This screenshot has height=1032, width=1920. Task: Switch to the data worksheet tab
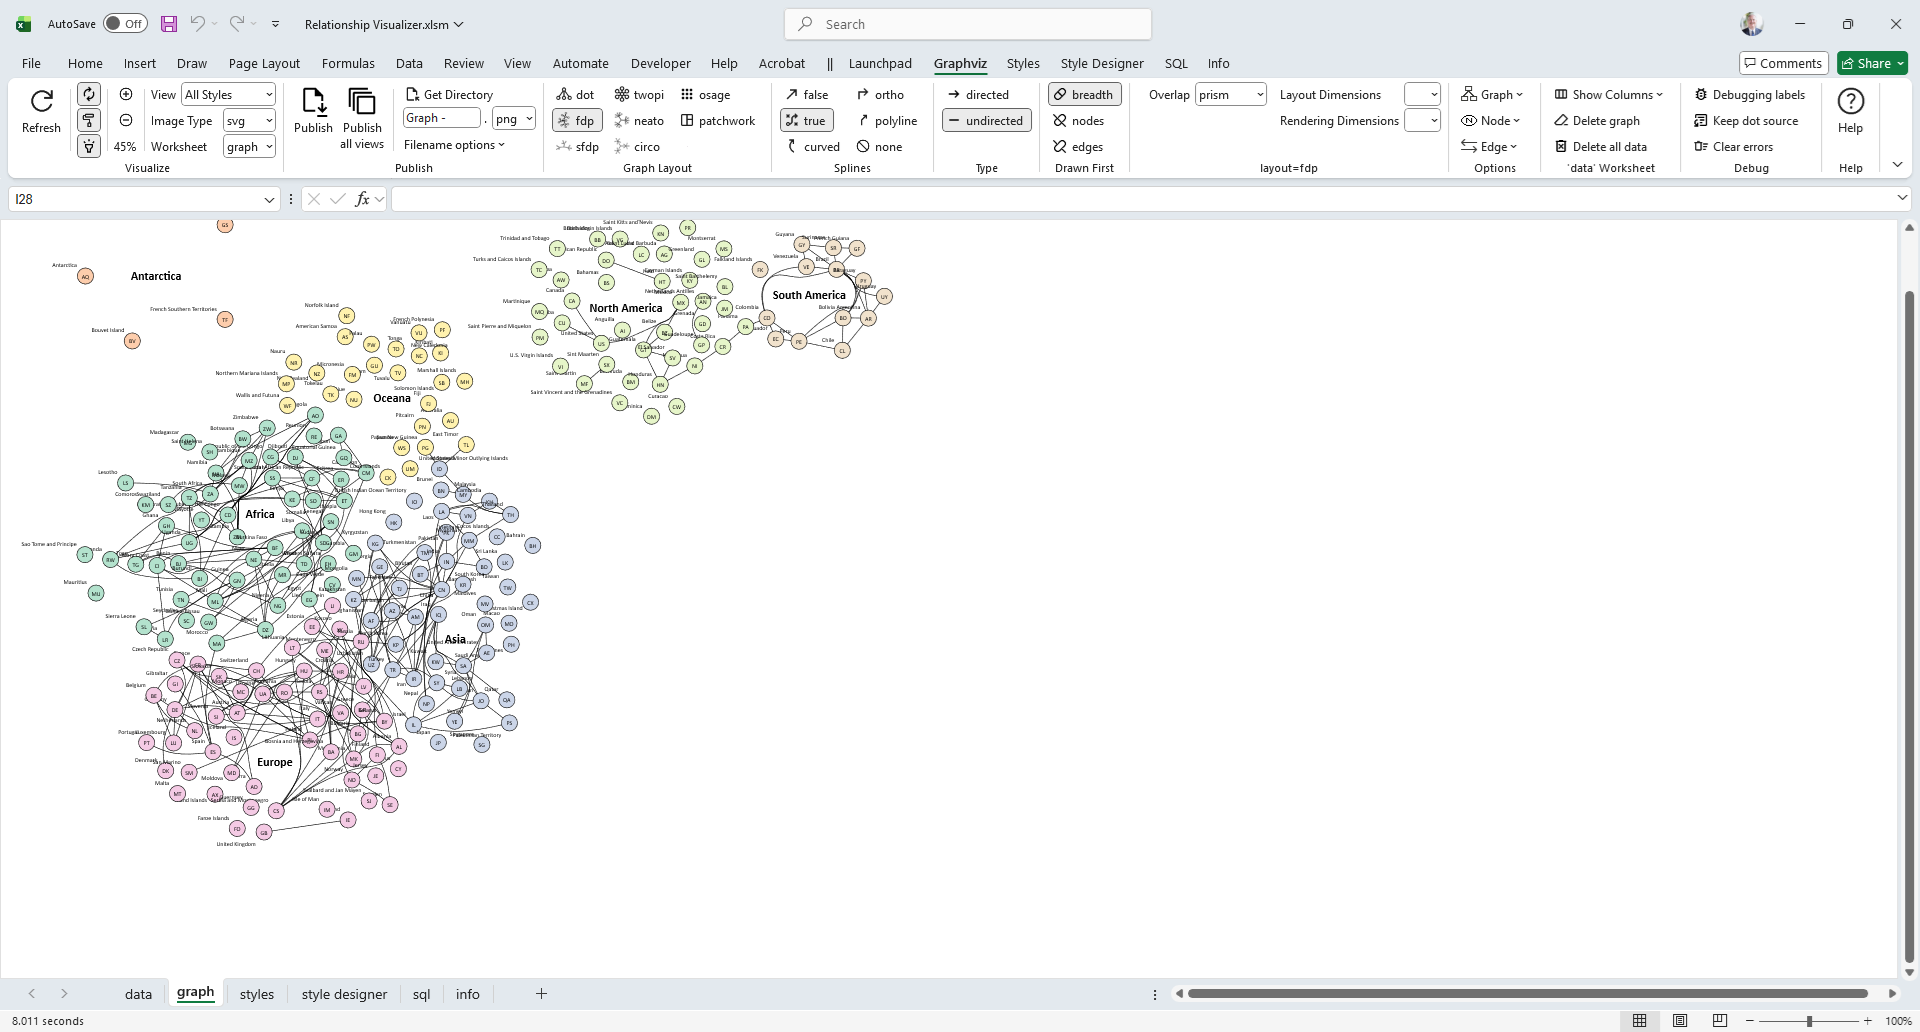tap(138, 994)
